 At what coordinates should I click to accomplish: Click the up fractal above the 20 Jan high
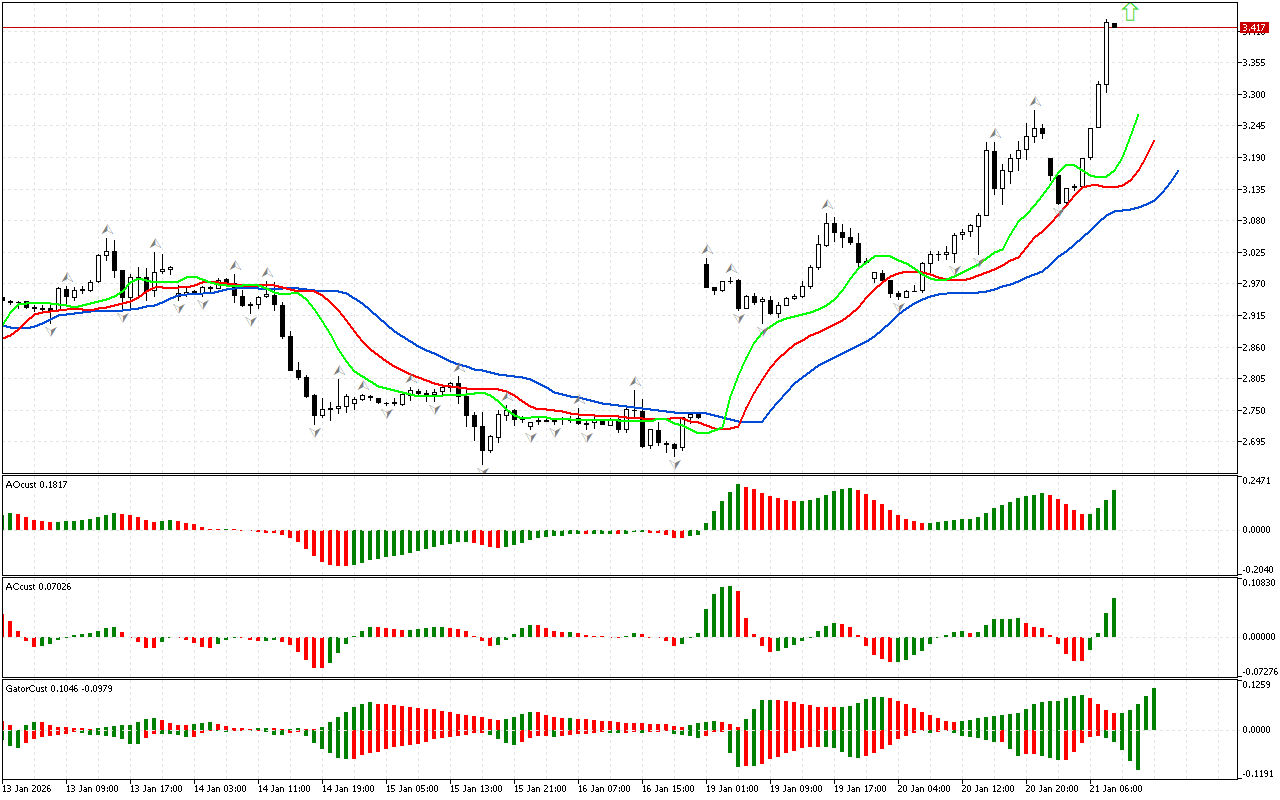(1035, 102)
